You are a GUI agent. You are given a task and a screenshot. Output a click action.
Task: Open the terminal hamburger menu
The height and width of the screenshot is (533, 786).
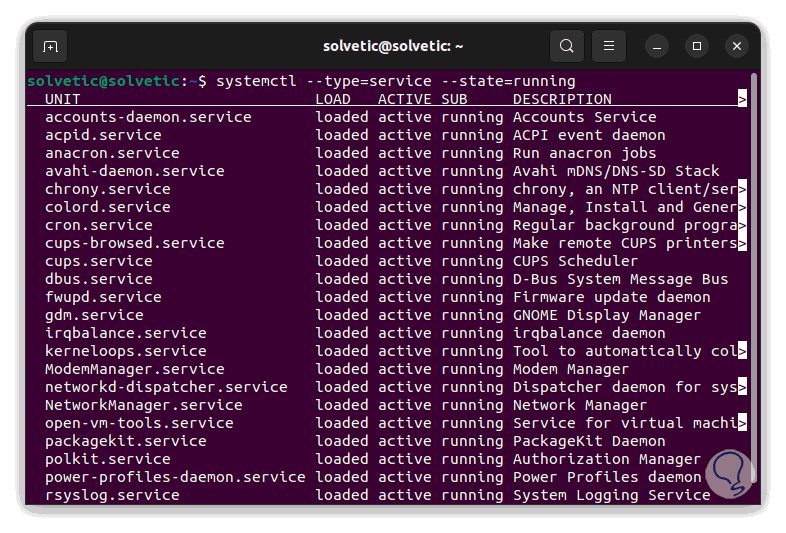pos(608,46)
